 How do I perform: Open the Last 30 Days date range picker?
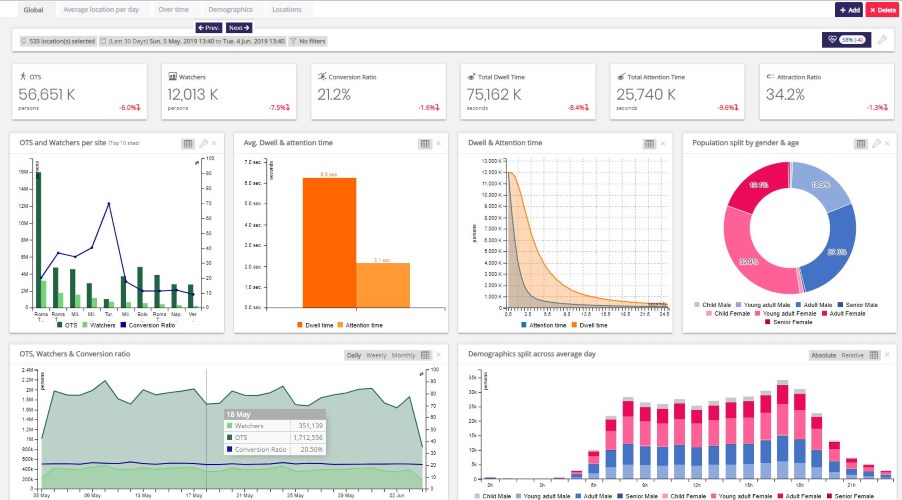pyautogui.click(x=192, y=41)
